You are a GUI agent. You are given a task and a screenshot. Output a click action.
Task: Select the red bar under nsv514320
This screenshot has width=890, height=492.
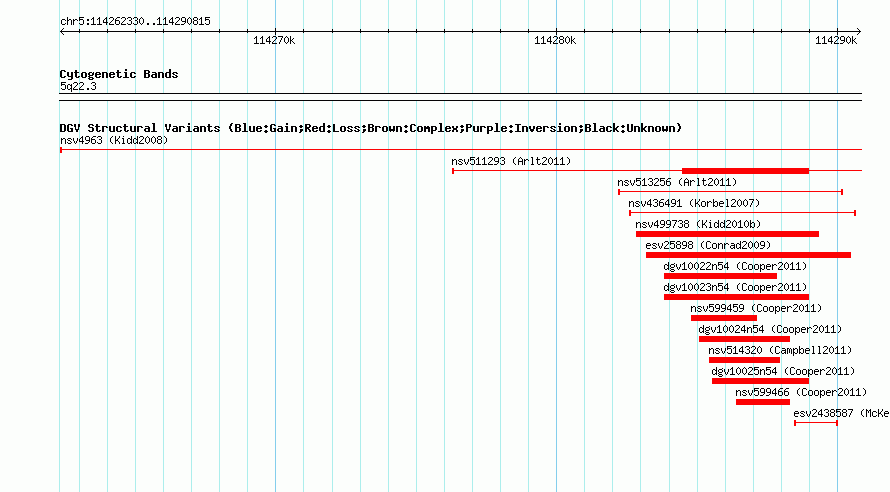pos(744,360)
